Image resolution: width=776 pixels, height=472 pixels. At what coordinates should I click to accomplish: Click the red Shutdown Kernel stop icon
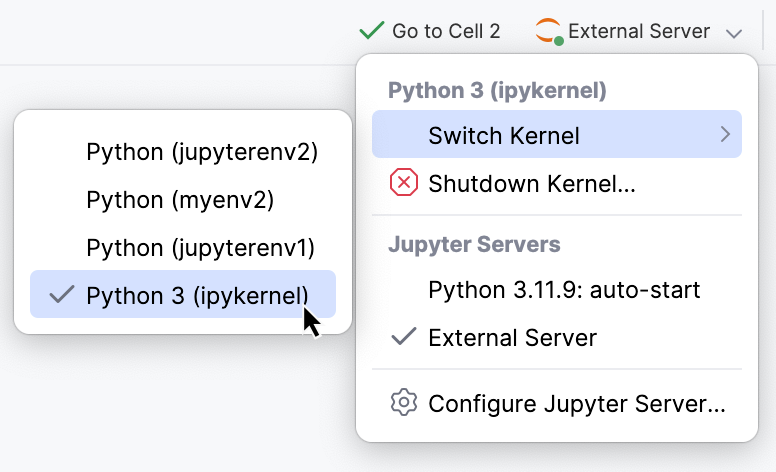[403, 183]
